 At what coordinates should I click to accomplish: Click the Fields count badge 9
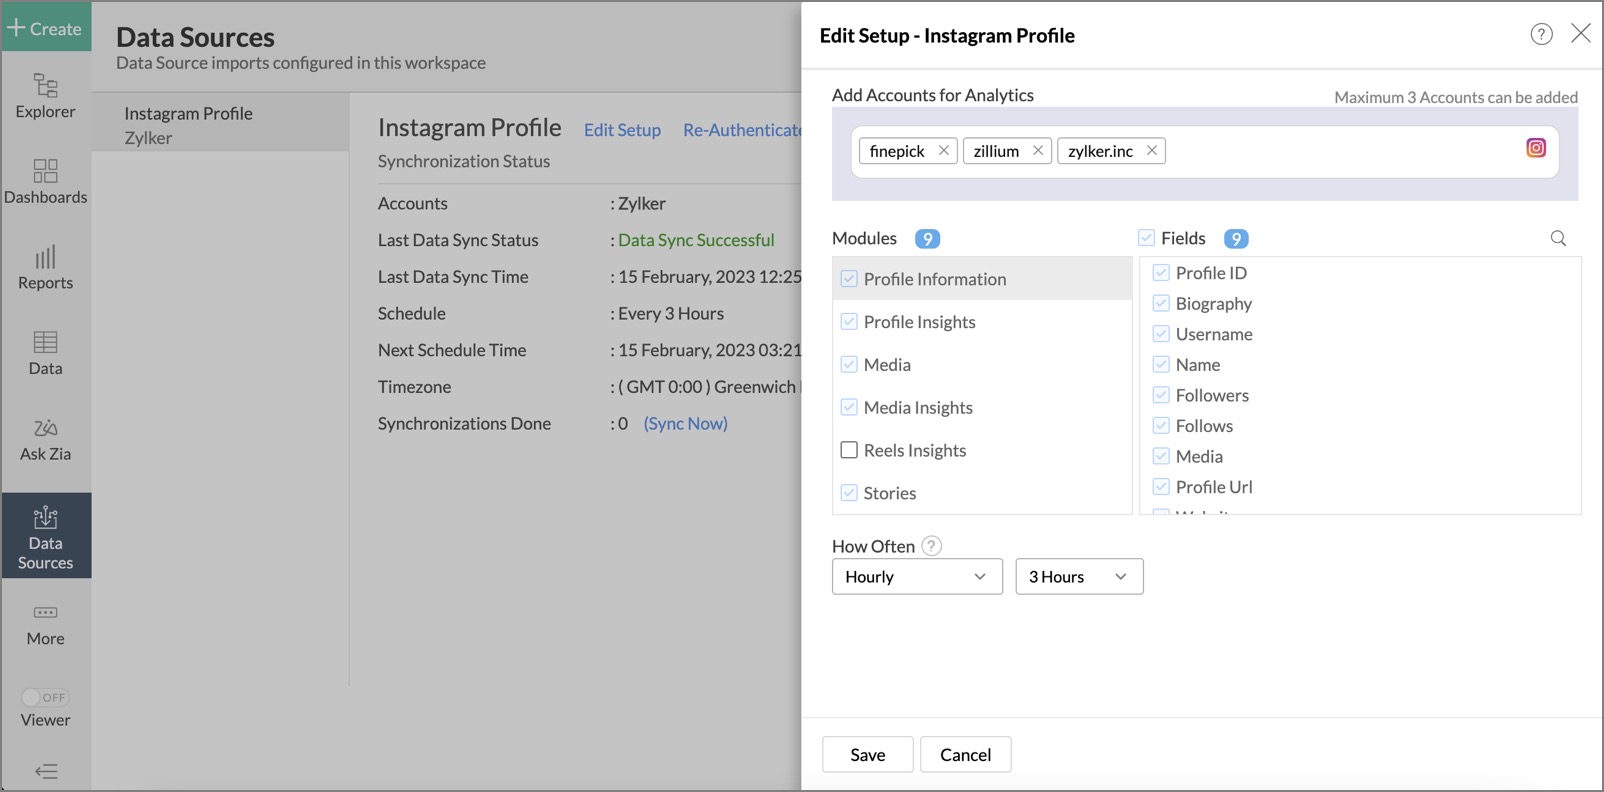pyautogui.click(x=1236, y=239)
